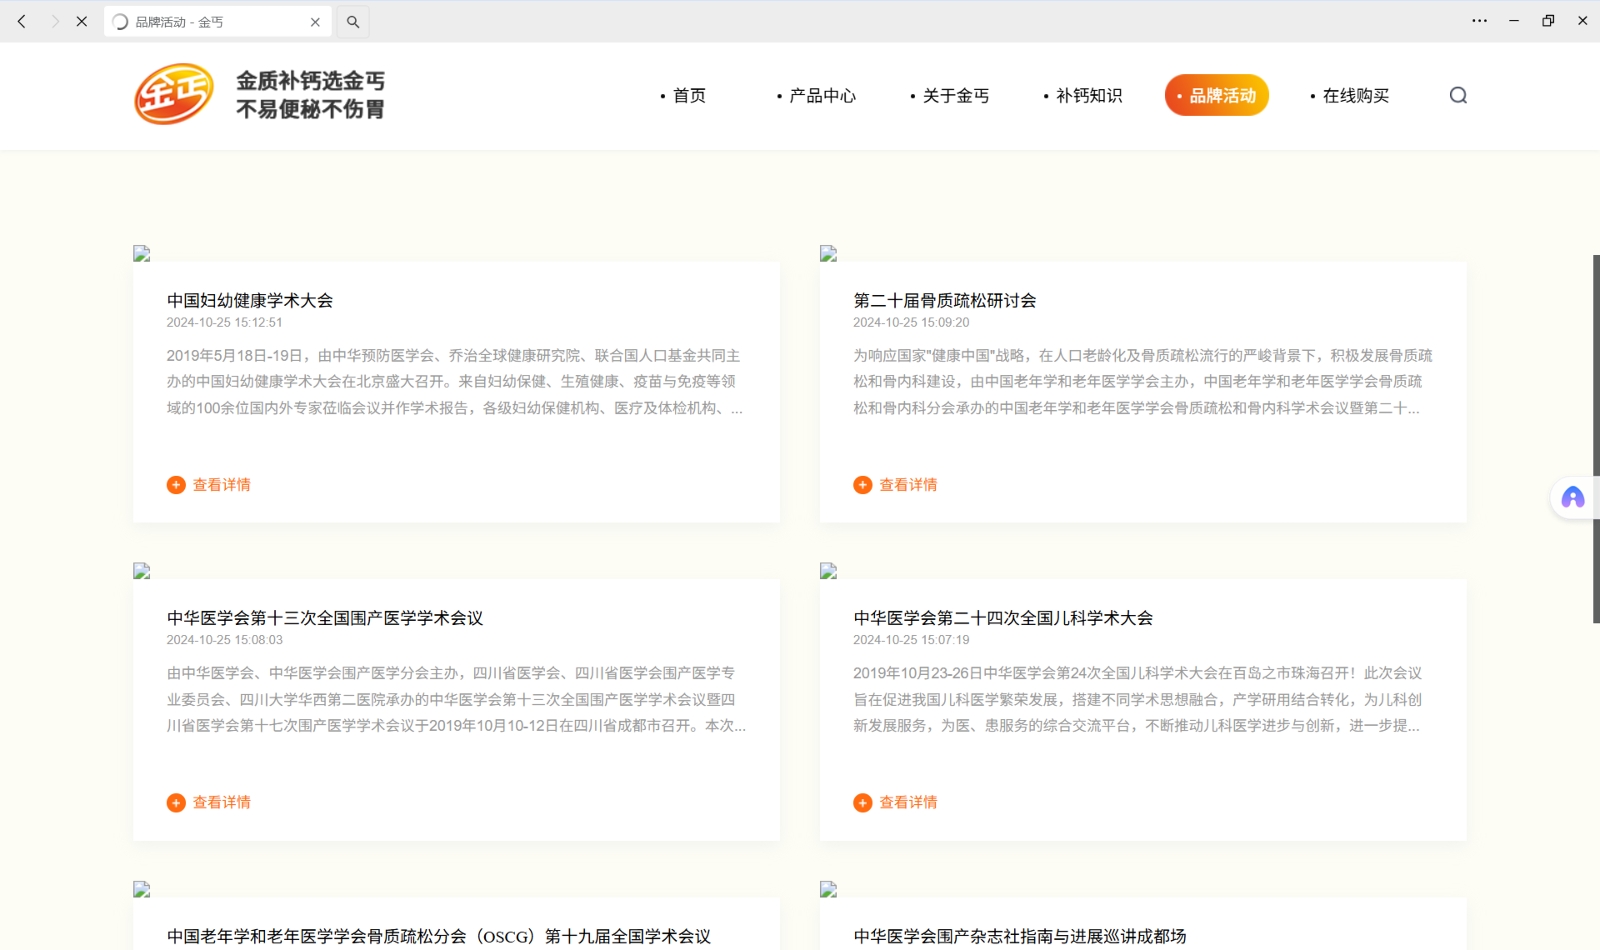Open the browser's ellipsis (...) menu
Image resolution: width=1600 pixels, height=950 pixels.
[x=1480, y=20]
